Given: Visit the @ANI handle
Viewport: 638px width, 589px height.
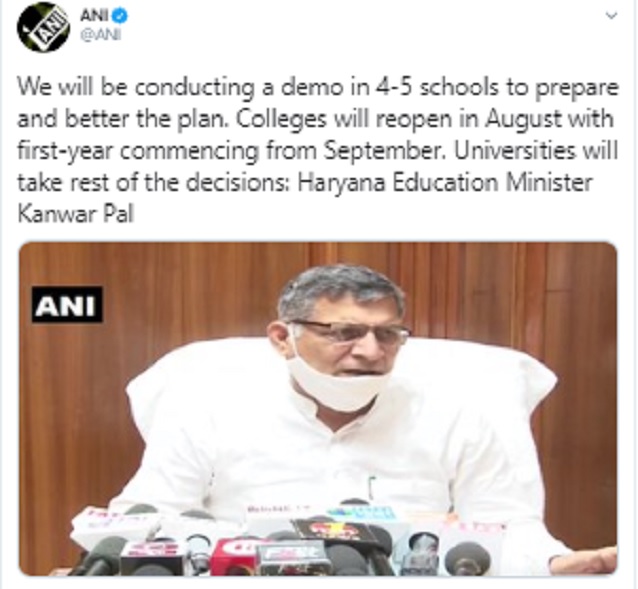Looking at the screenshot, I should click(x=100, y=35).
